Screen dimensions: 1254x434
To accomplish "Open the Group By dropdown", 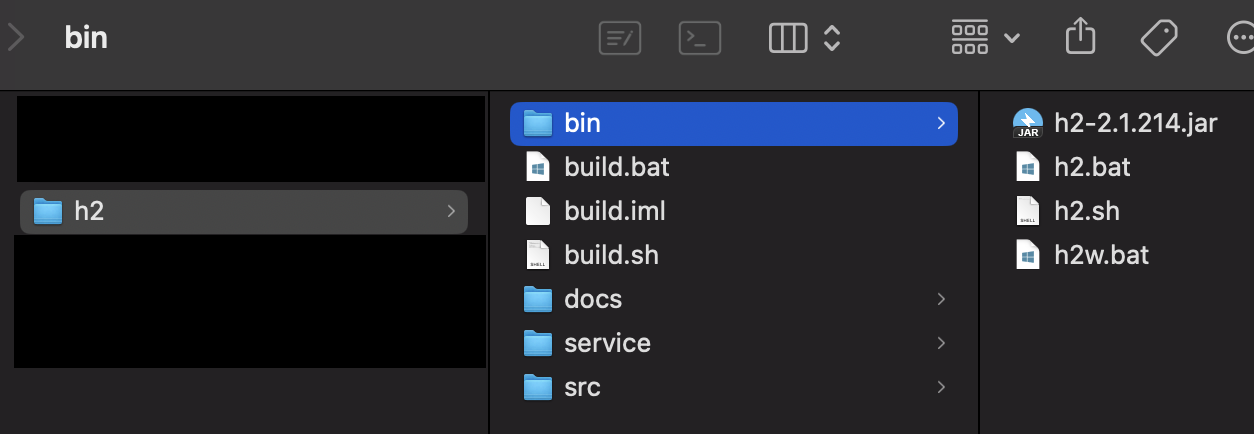I will [985, 38].
